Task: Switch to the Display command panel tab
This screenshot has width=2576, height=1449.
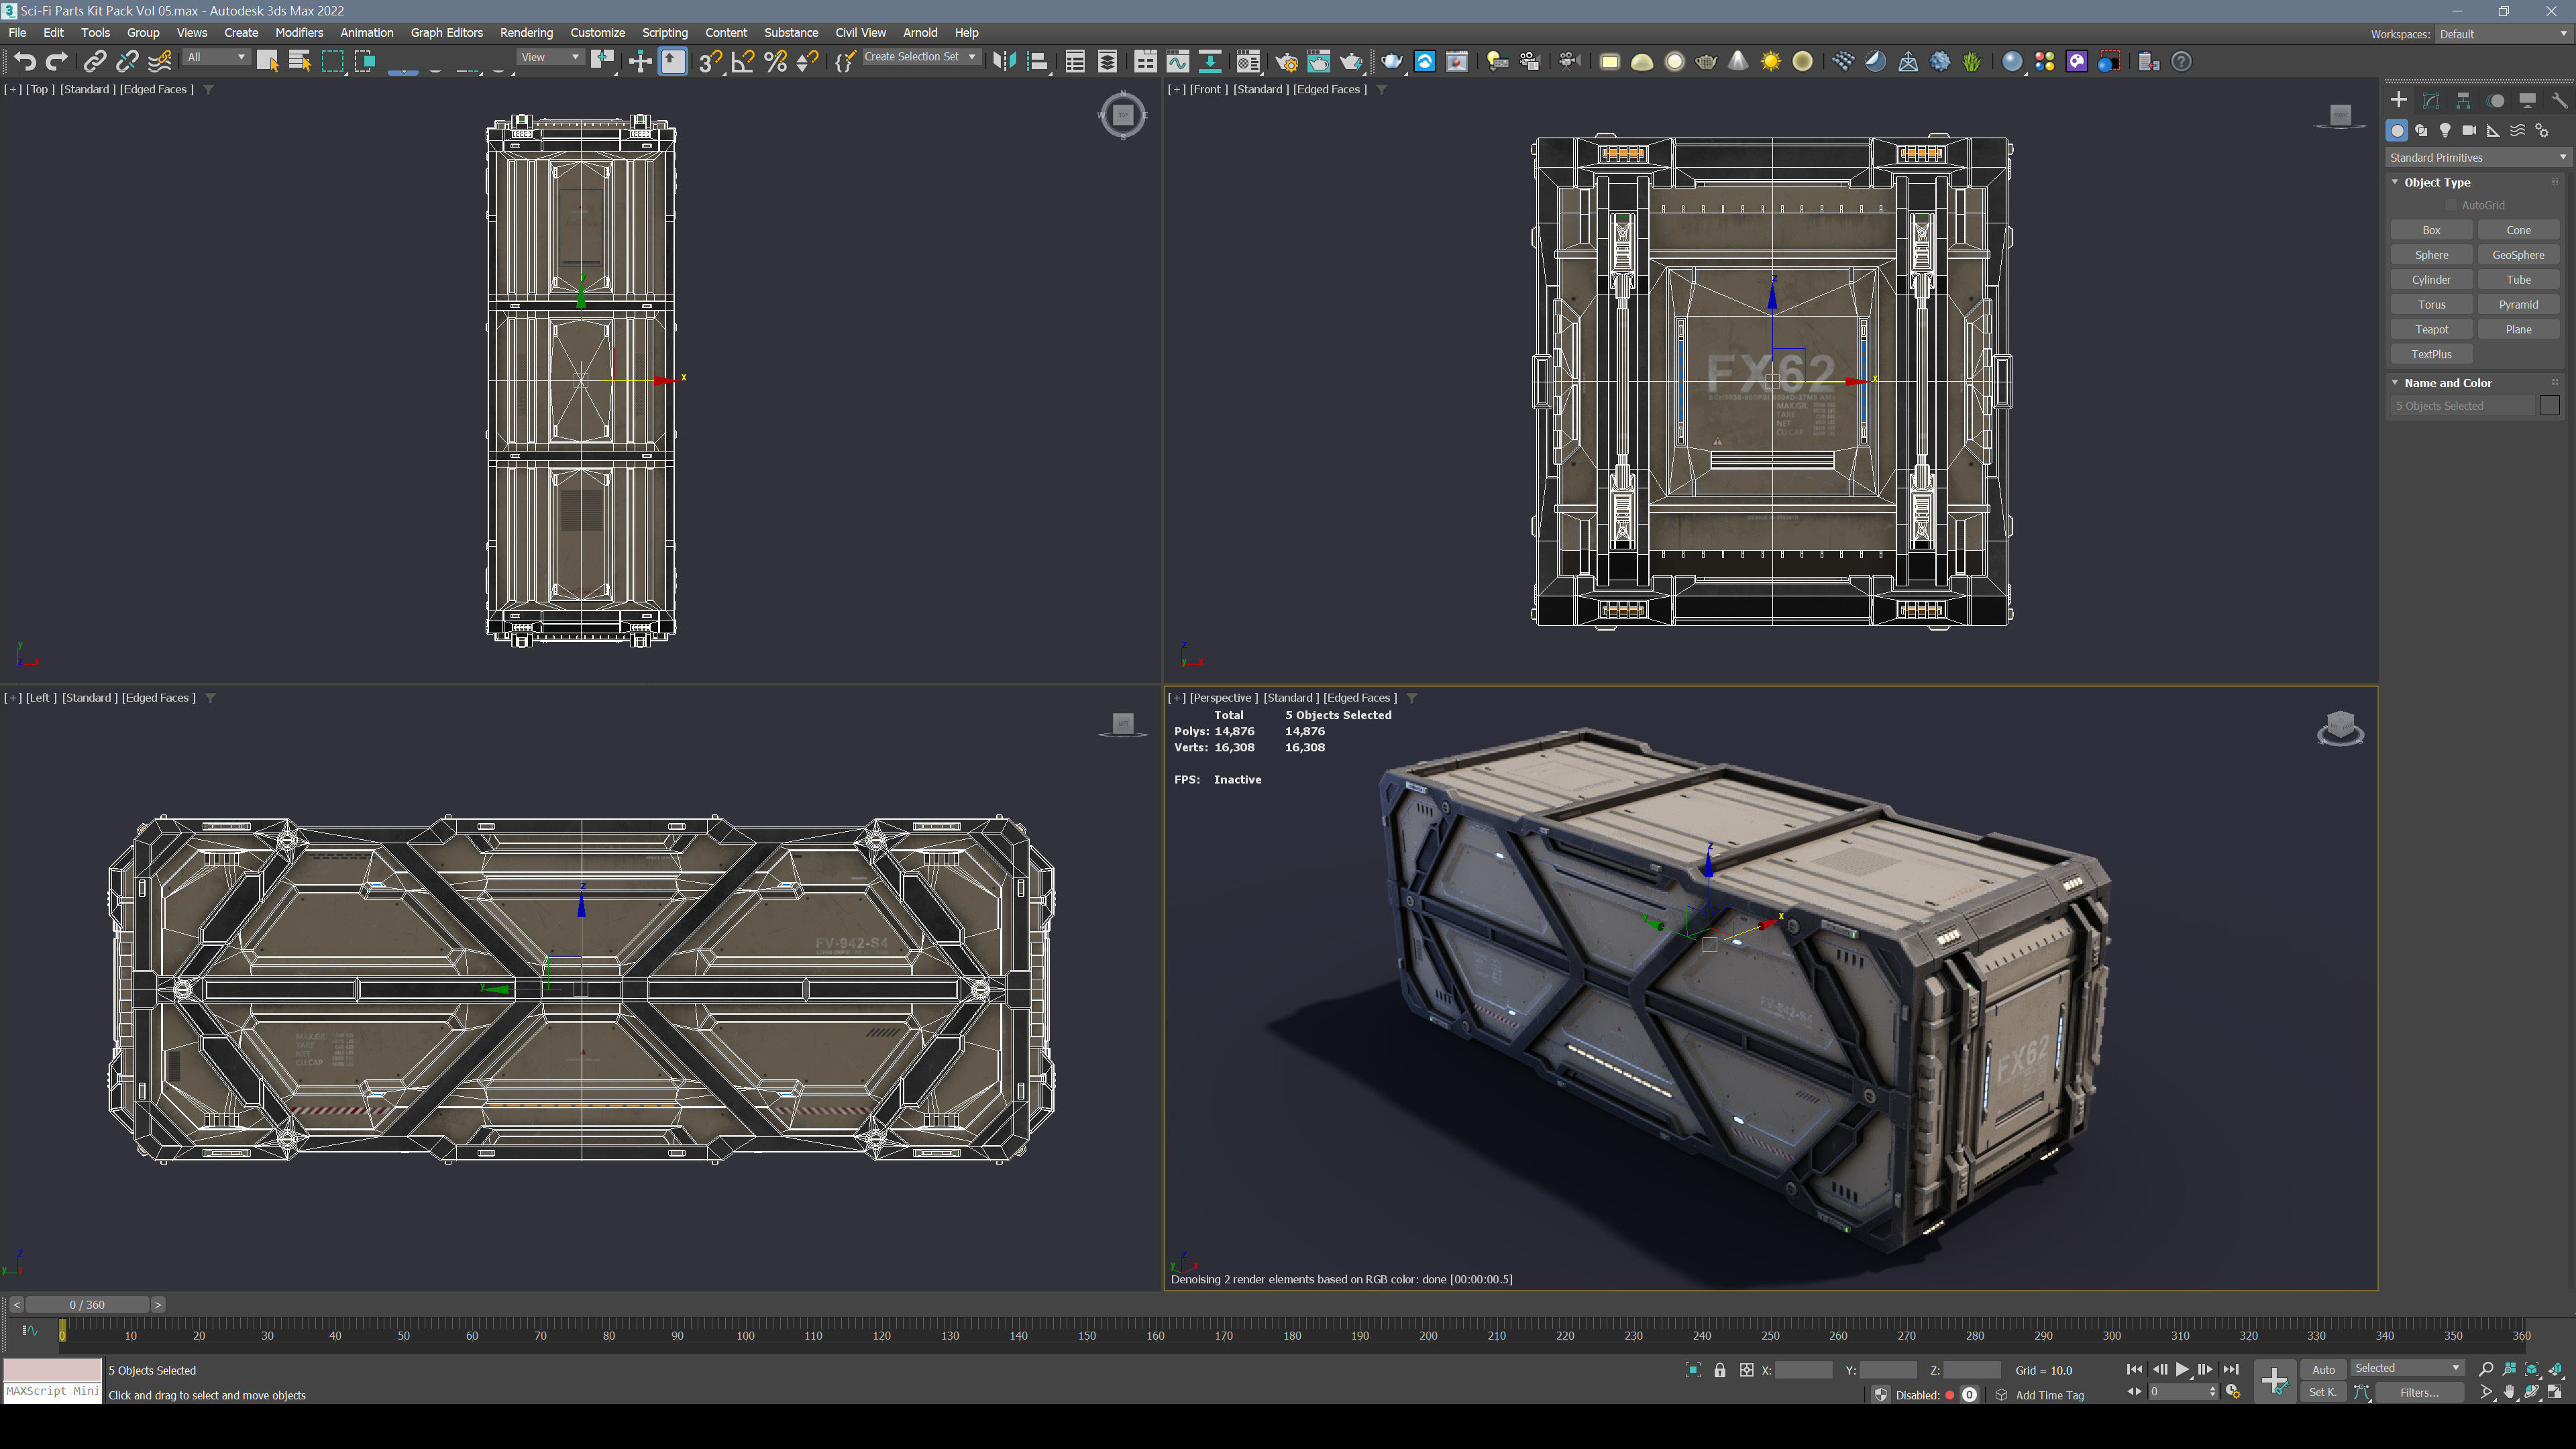Action: tap(2527, 100)
